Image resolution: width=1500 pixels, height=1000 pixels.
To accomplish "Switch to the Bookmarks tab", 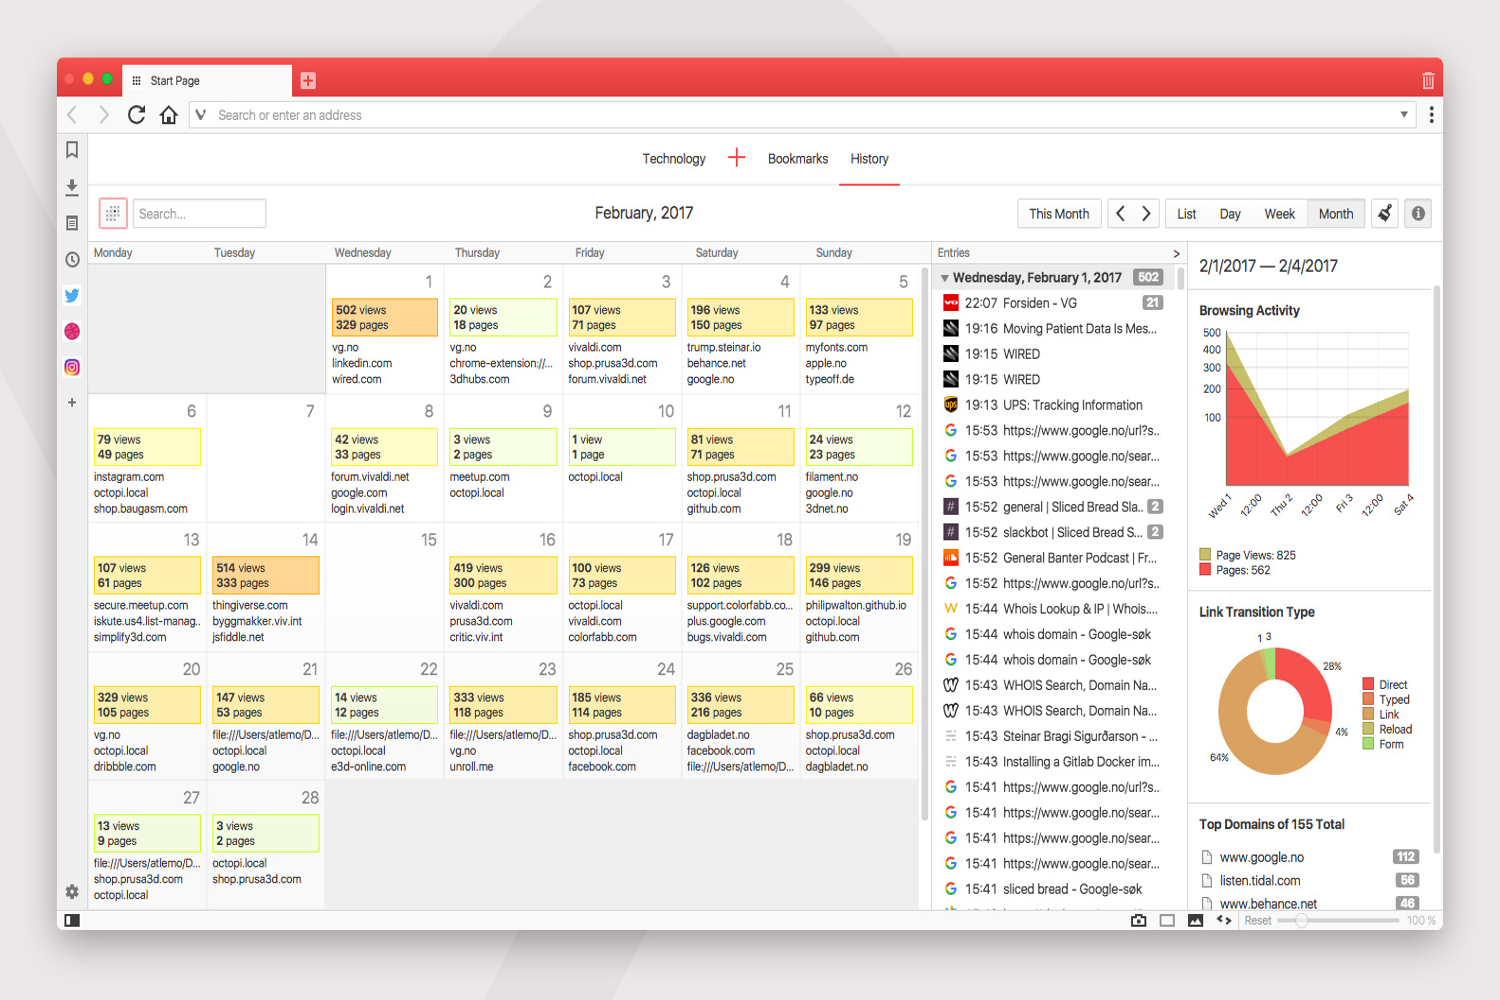I will (x=797, y=159).
